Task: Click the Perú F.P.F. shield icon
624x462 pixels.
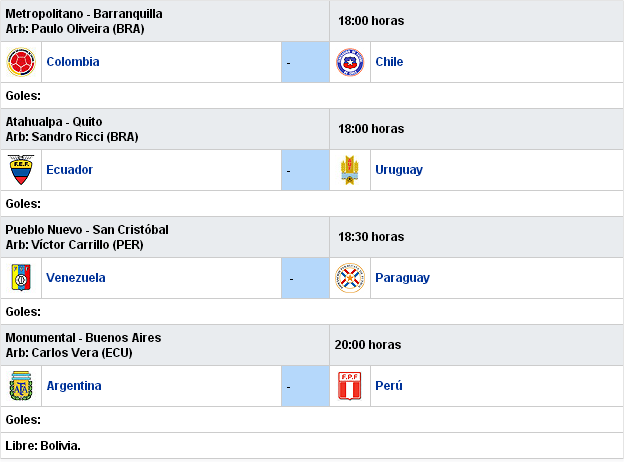Action: (x=350, y=386)
